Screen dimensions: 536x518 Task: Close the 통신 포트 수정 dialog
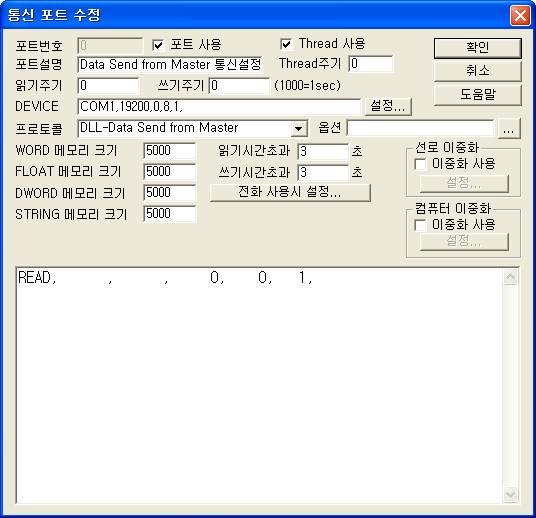point(520,15)
